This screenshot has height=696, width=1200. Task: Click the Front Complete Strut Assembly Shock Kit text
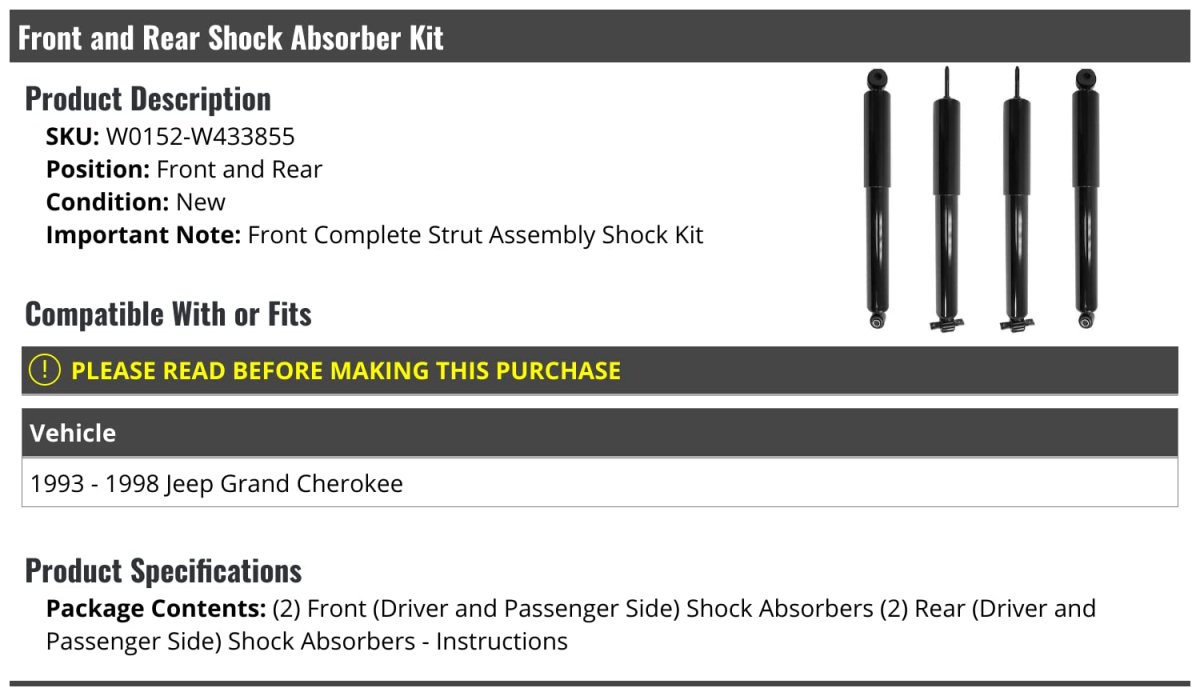(x=475, y=235)
